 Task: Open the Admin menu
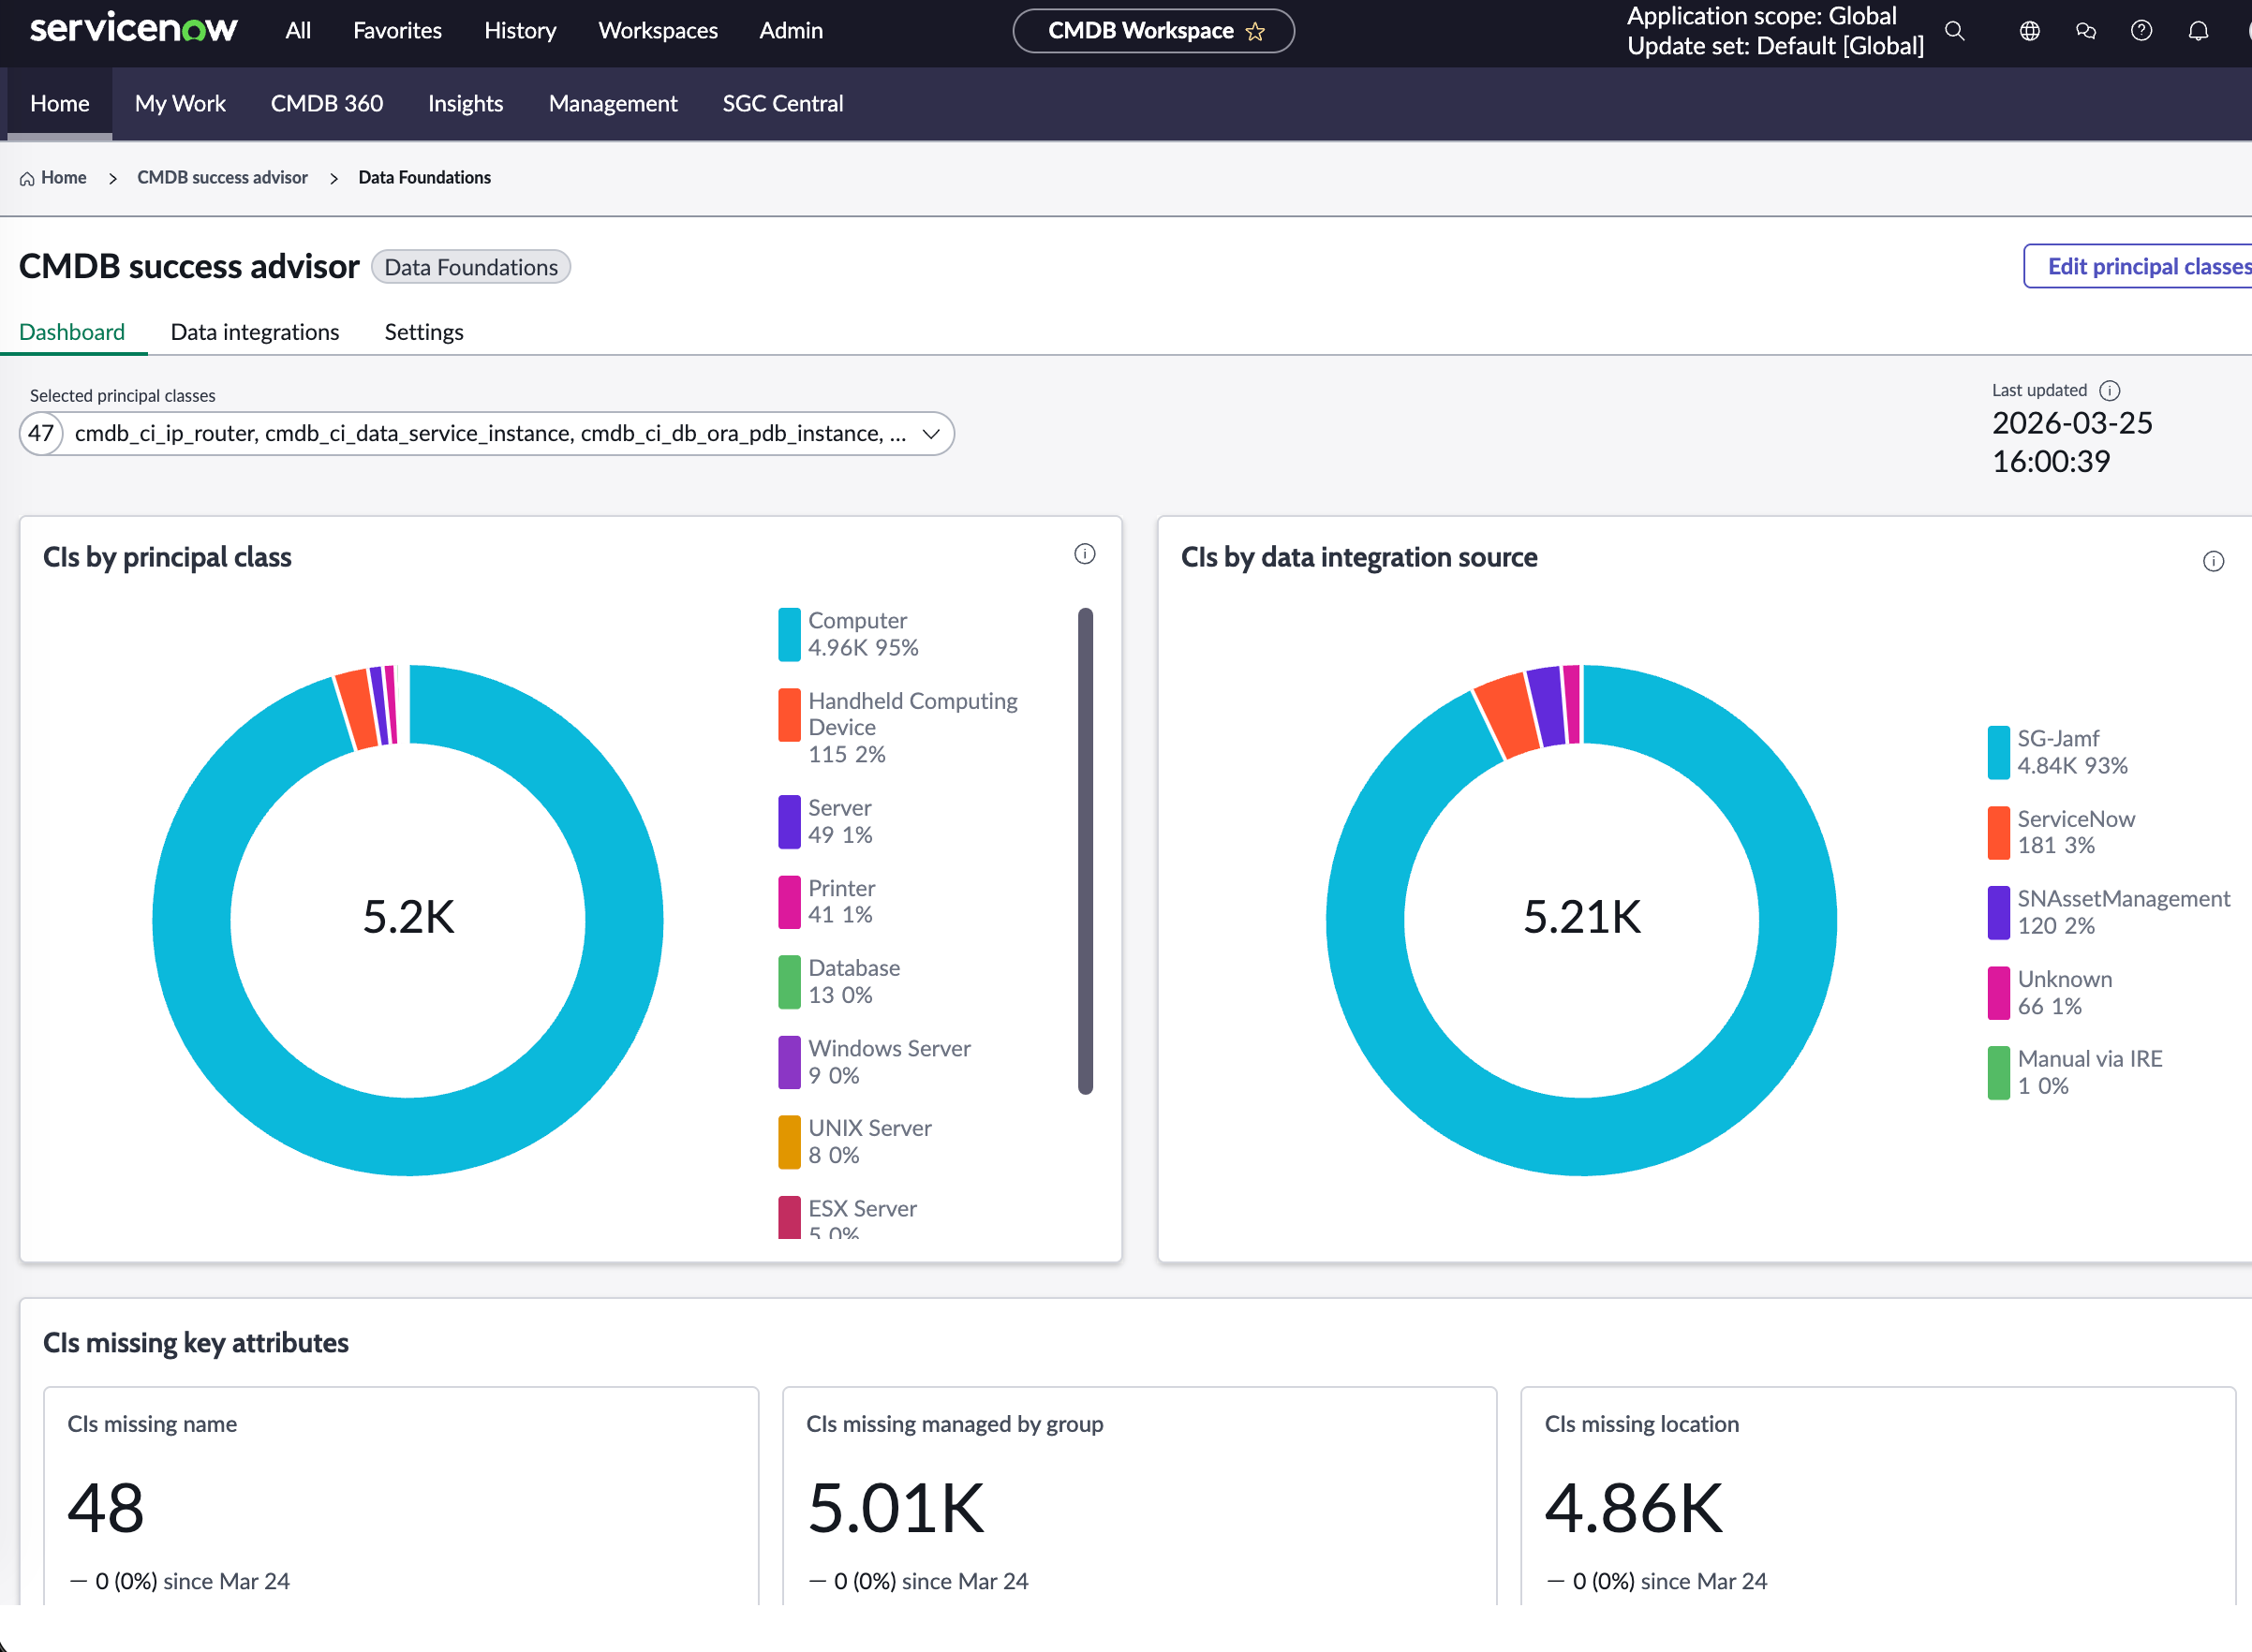coord(791,31)
